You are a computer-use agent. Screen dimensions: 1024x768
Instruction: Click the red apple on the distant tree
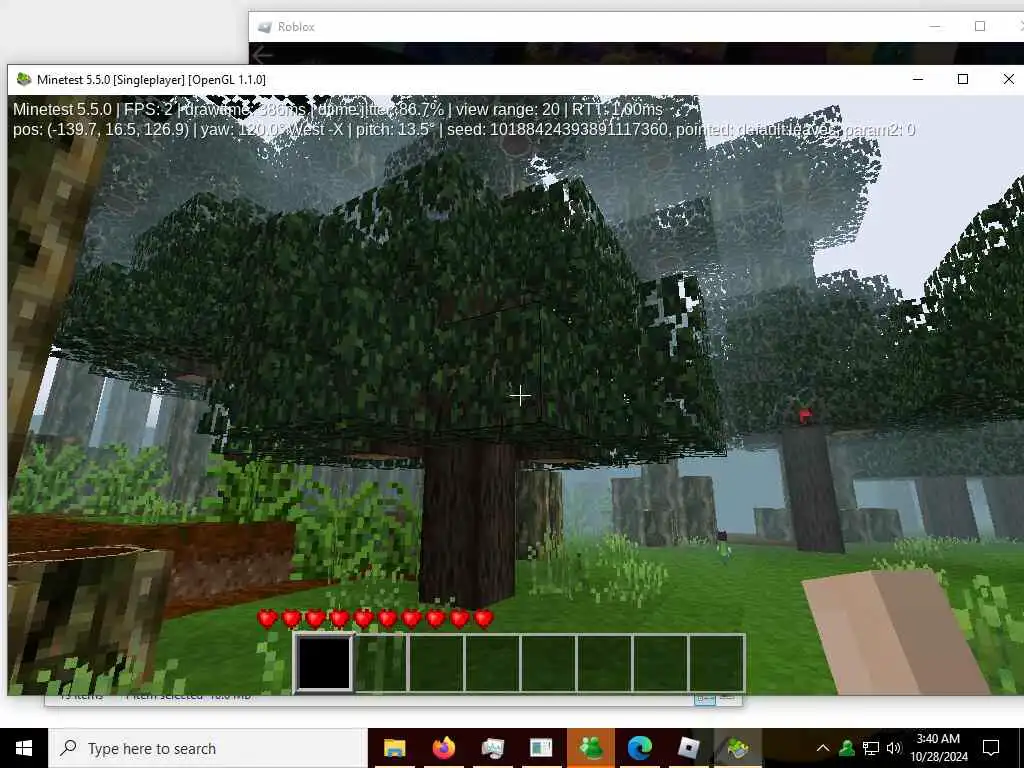[805, 415]
